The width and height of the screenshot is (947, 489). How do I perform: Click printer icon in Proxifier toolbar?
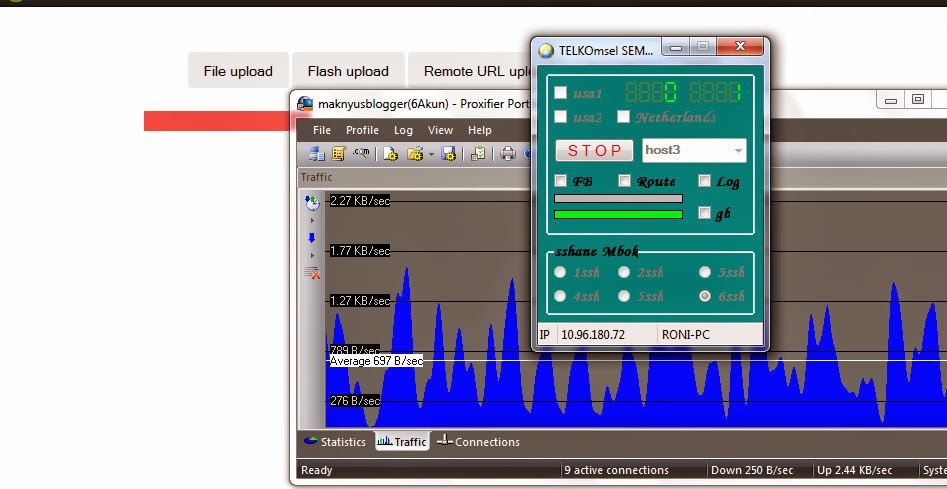pyautogui.click(x=508, y=154)
